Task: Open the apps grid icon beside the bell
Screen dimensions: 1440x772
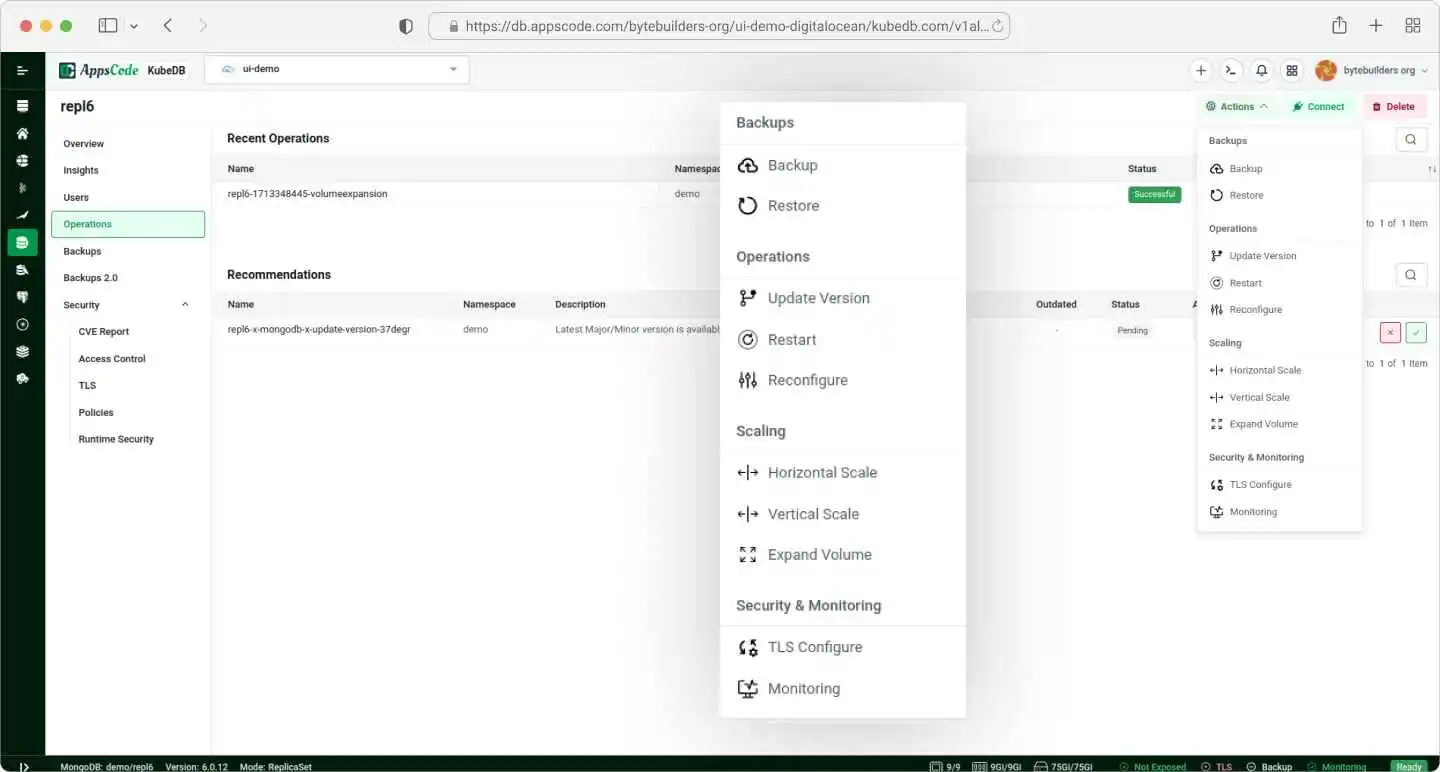Action: tap(1292, 70)
